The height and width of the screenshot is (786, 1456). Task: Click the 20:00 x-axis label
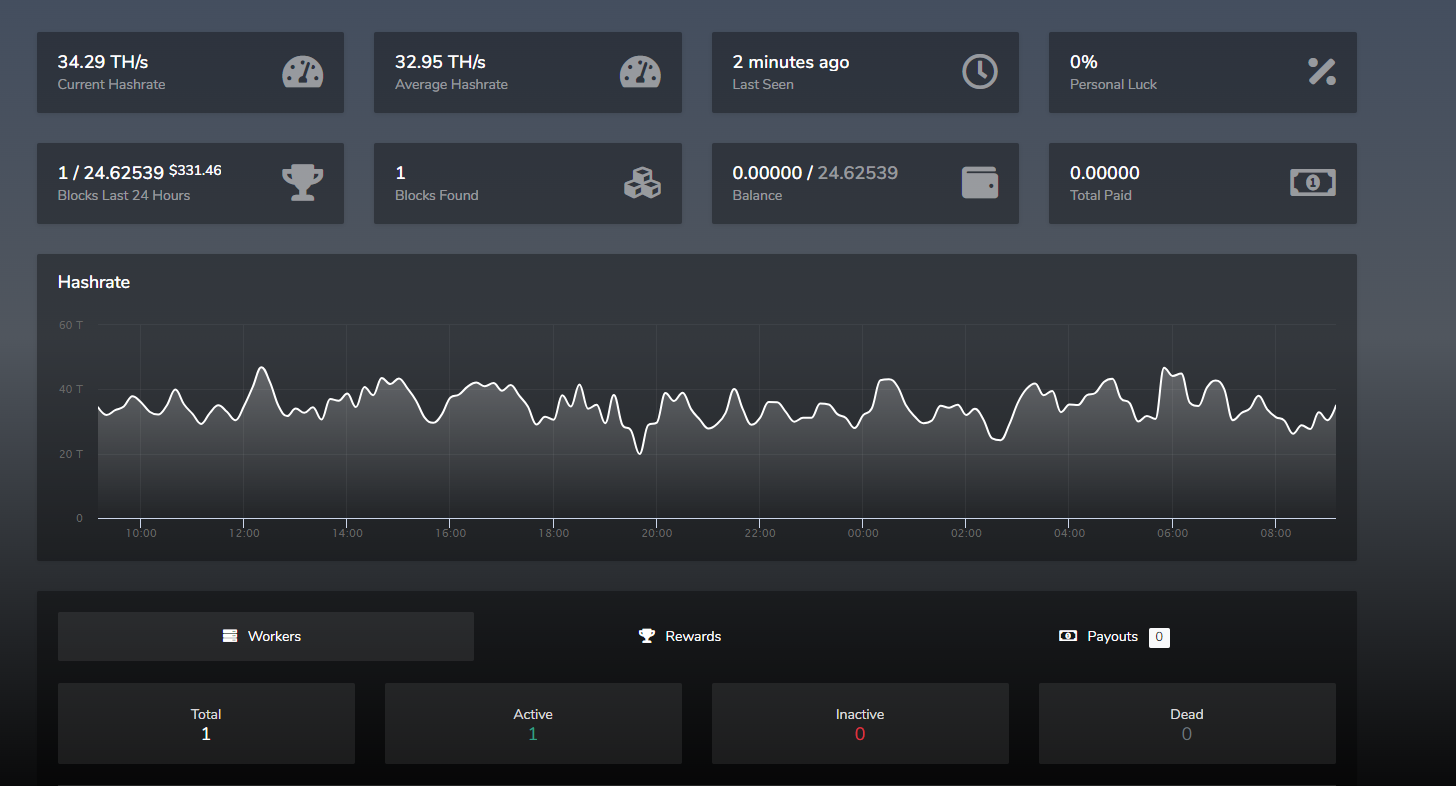pos(656,533)
